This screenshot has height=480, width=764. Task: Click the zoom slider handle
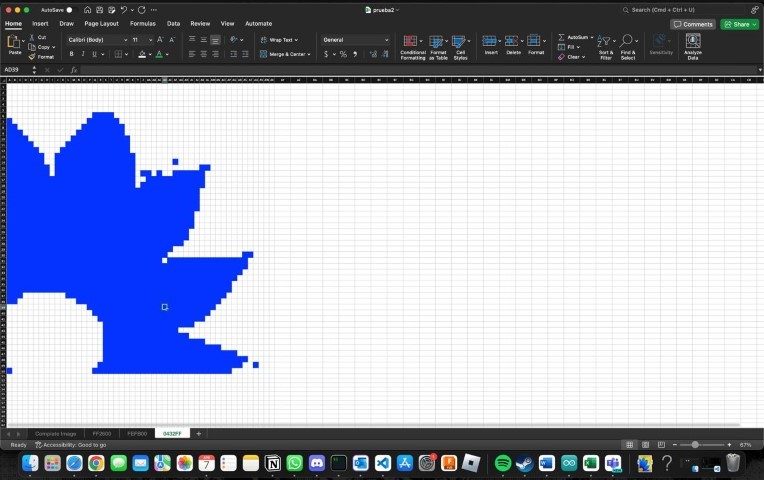click(x=695, y=444)
